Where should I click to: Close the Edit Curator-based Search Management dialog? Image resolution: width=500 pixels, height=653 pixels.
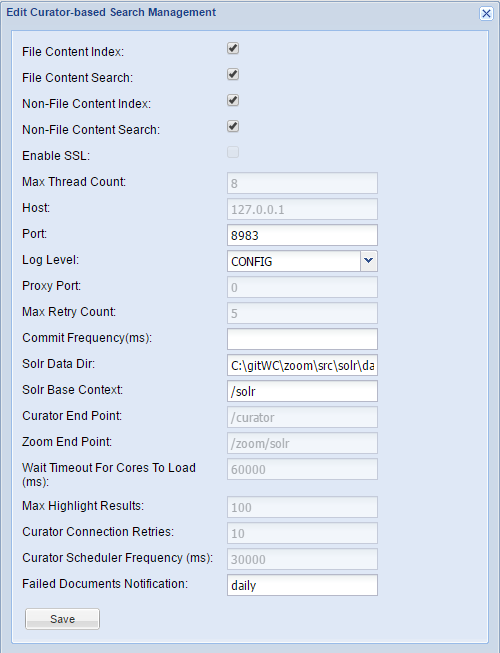[x=486, y=13]
